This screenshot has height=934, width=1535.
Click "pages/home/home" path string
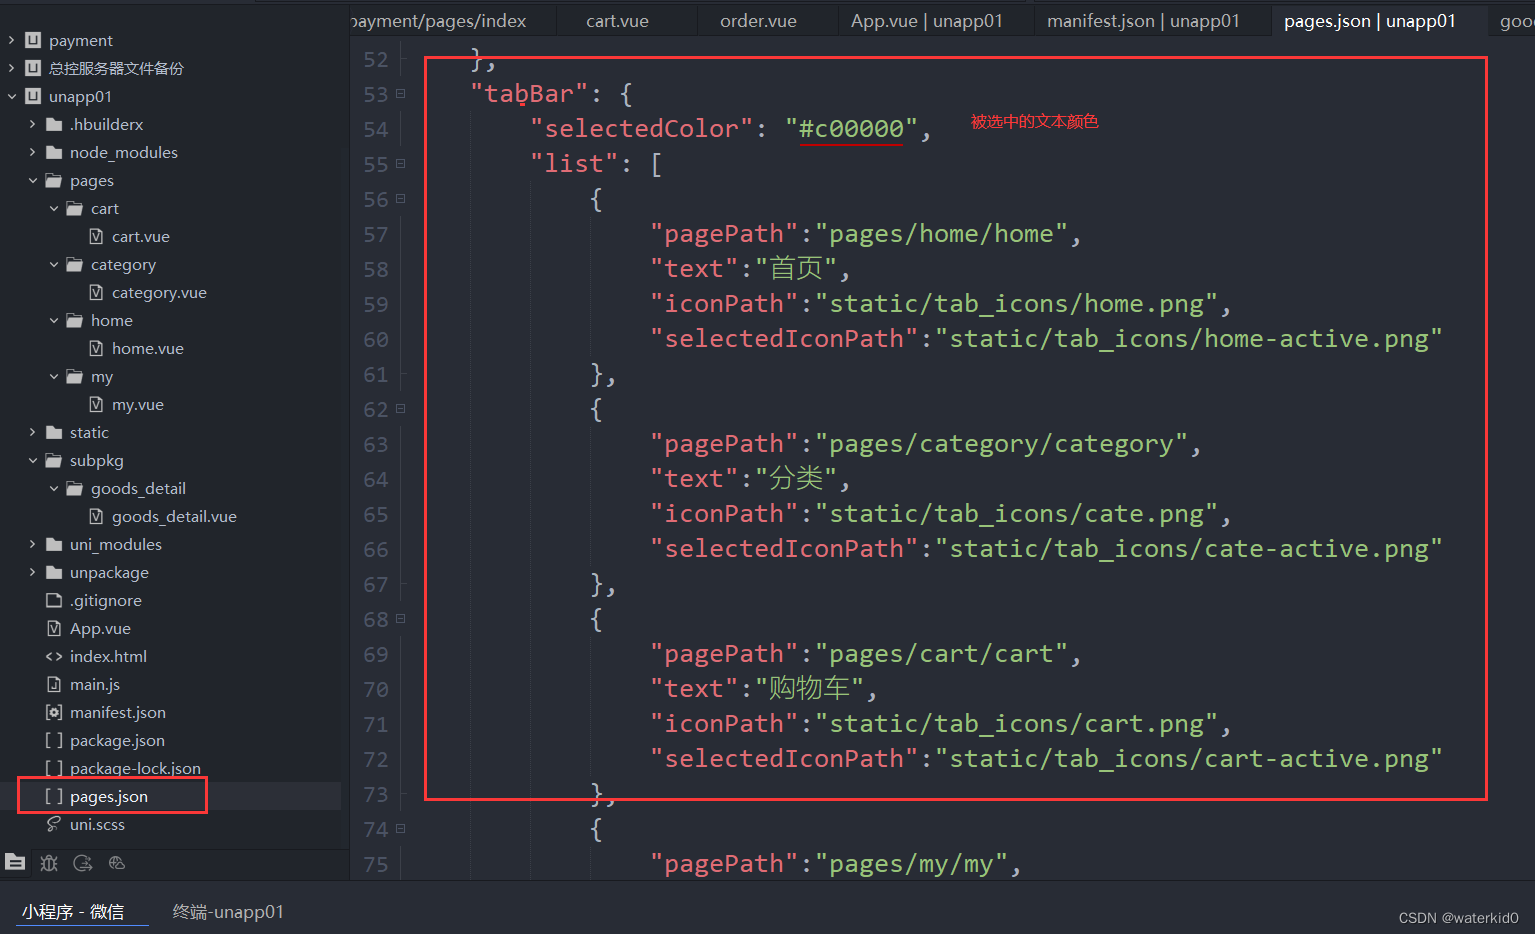pos(941,234)
